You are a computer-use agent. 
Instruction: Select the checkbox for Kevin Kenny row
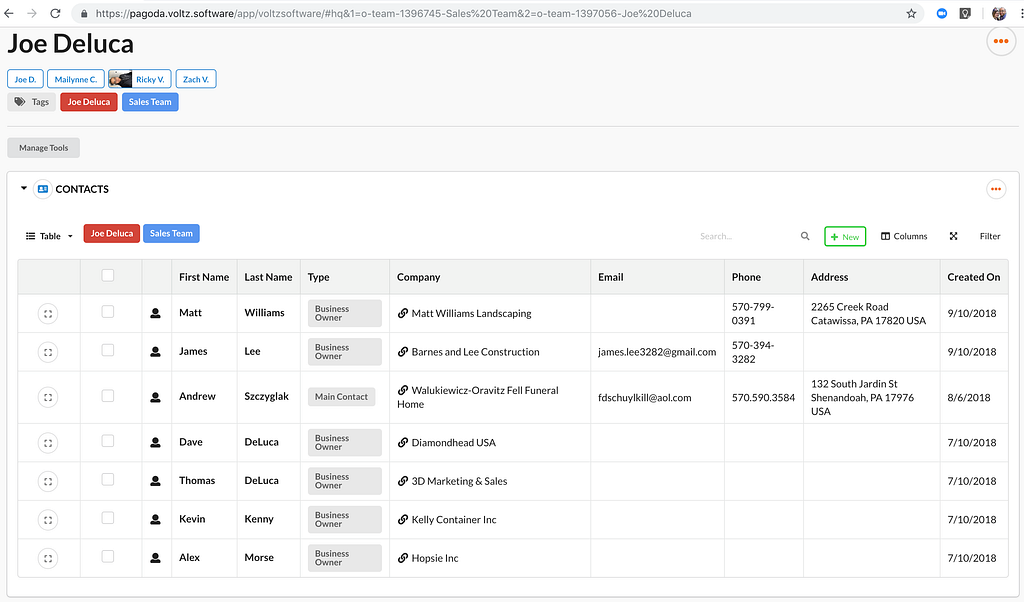[x=108, y=518]
